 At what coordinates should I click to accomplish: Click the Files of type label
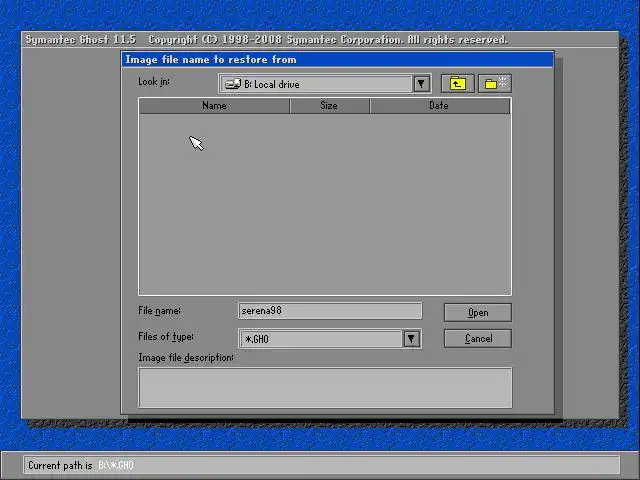pyautogui.click(x=166, y=337)
